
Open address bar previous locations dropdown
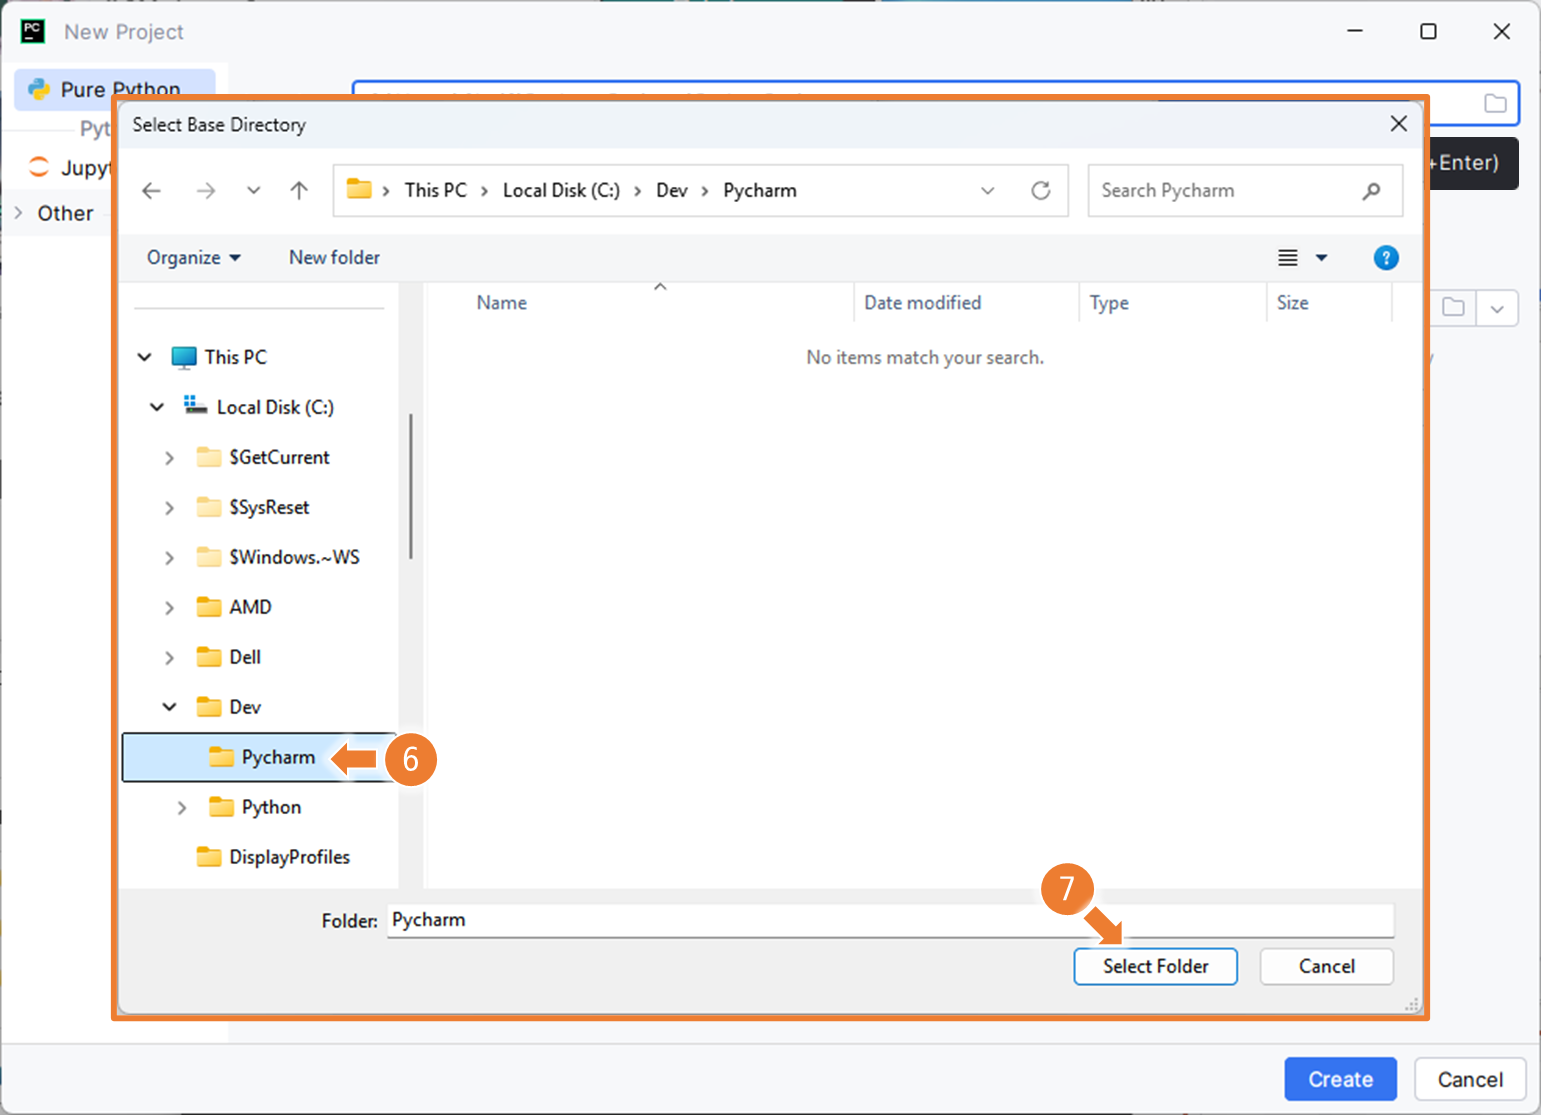[988, 190]
